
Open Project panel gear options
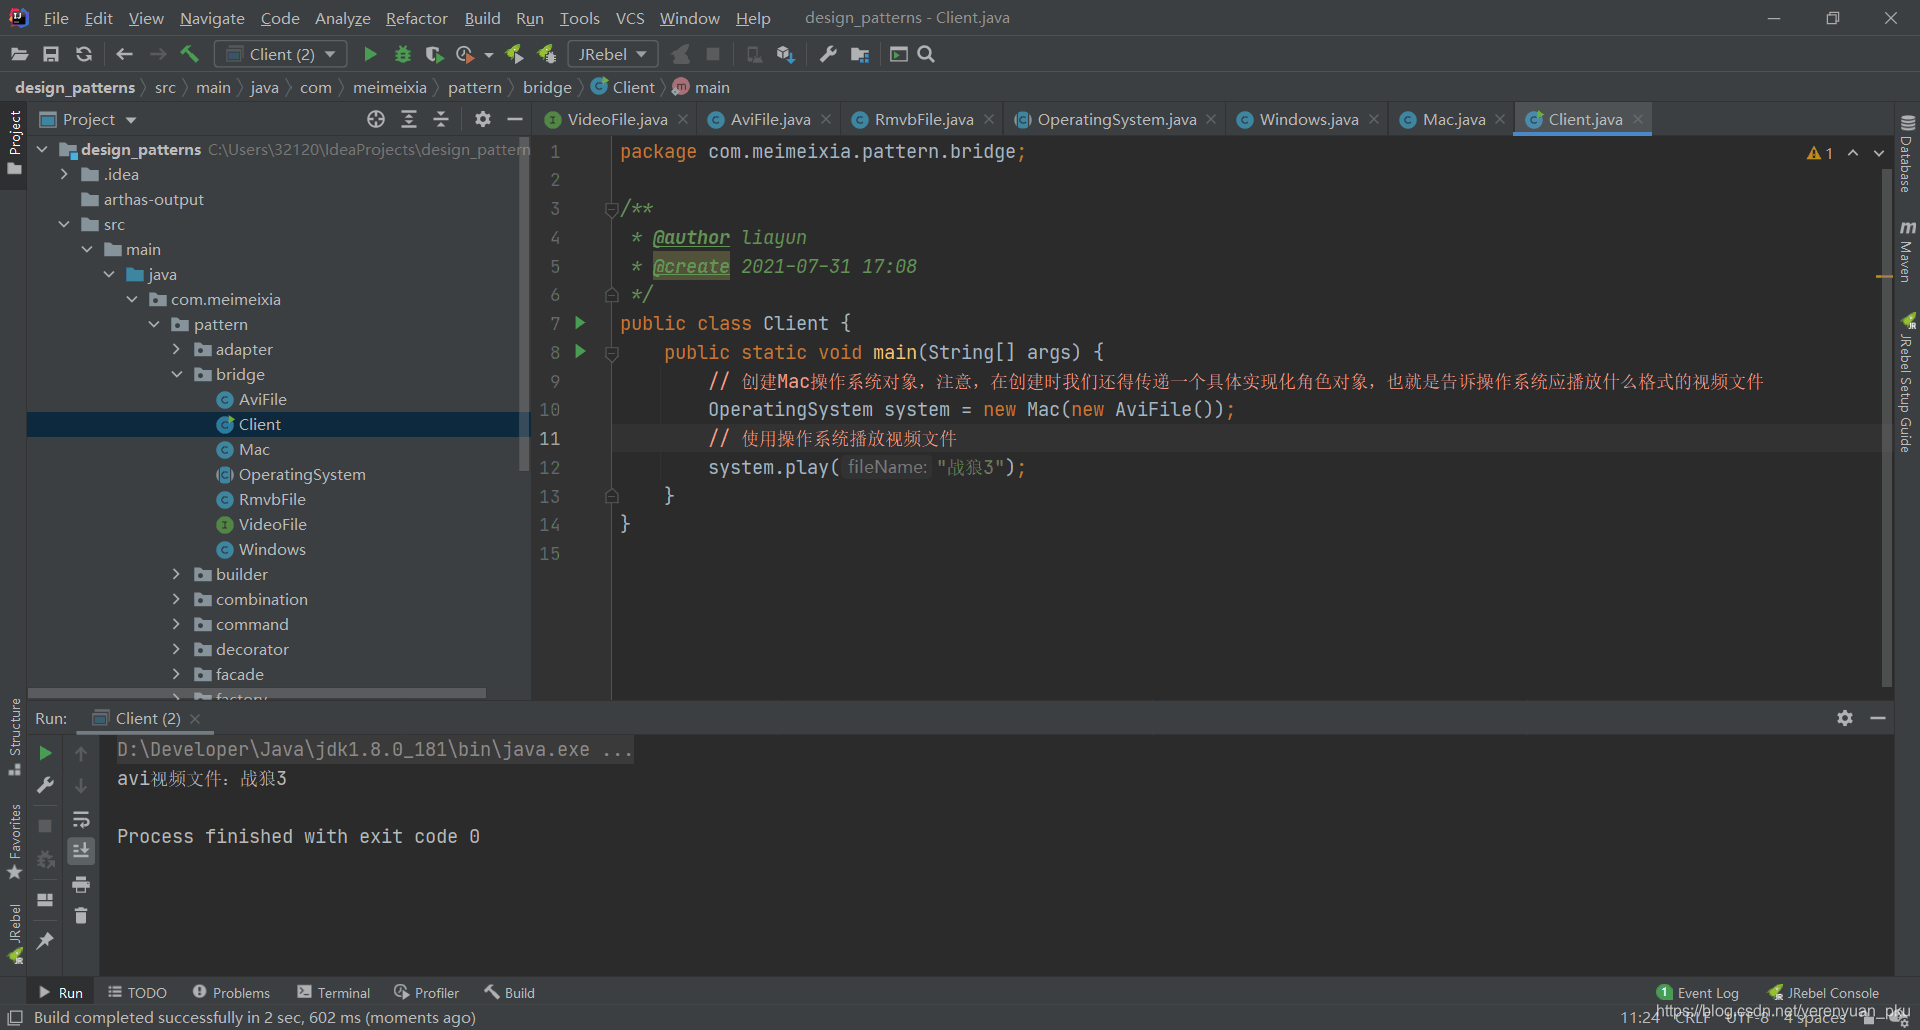click(483, 119)
